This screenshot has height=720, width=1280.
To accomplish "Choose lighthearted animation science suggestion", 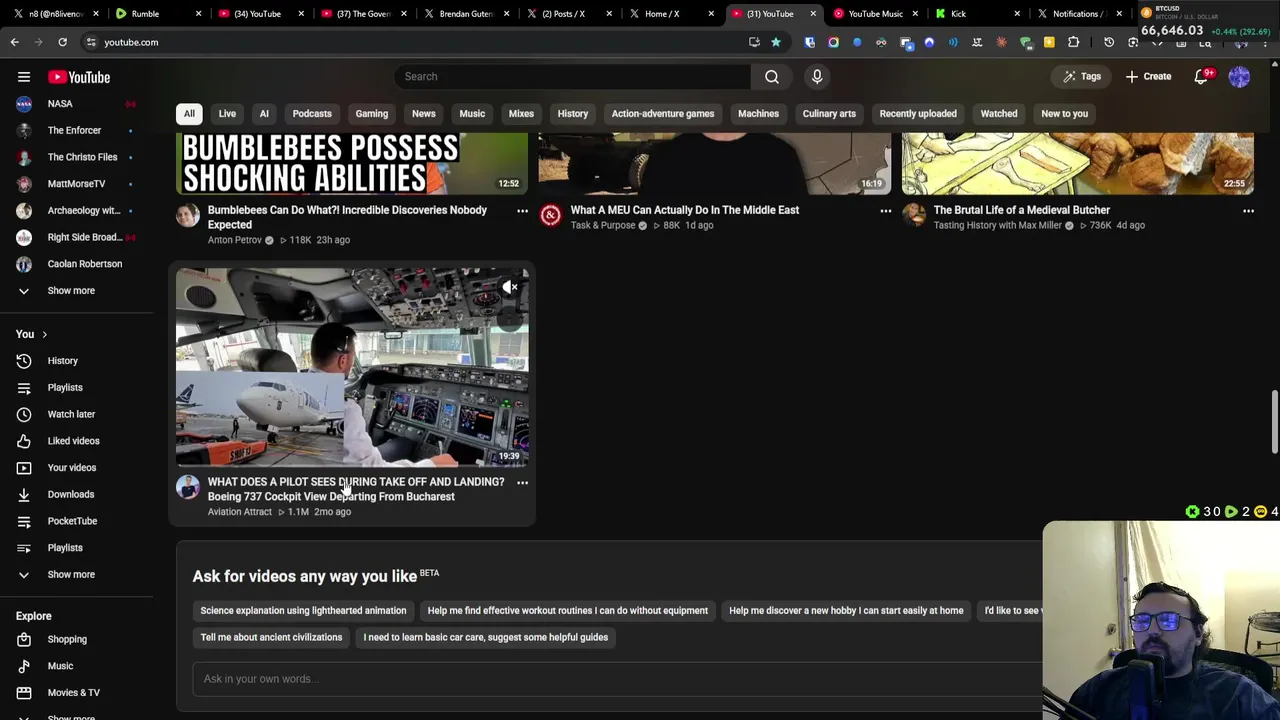I will [303, 611].
